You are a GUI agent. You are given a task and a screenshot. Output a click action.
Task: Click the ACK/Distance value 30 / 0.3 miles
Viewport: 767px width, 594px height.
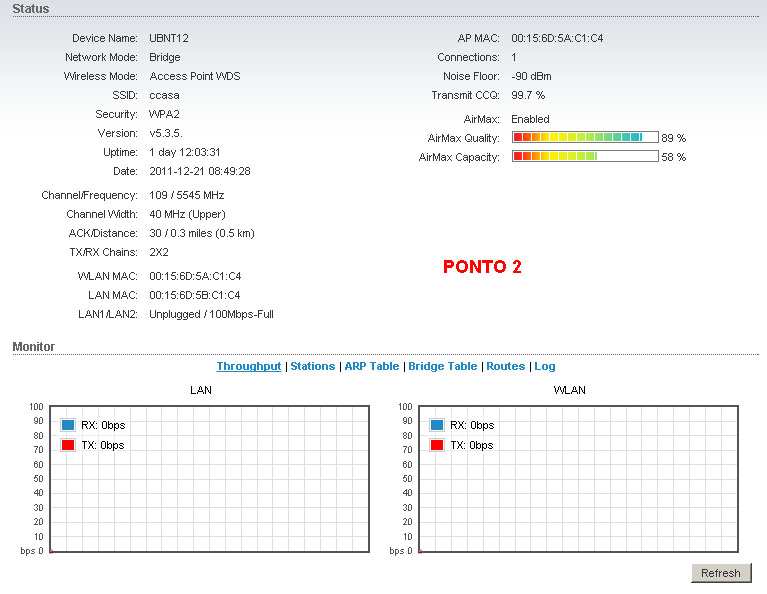coord(202,234)
